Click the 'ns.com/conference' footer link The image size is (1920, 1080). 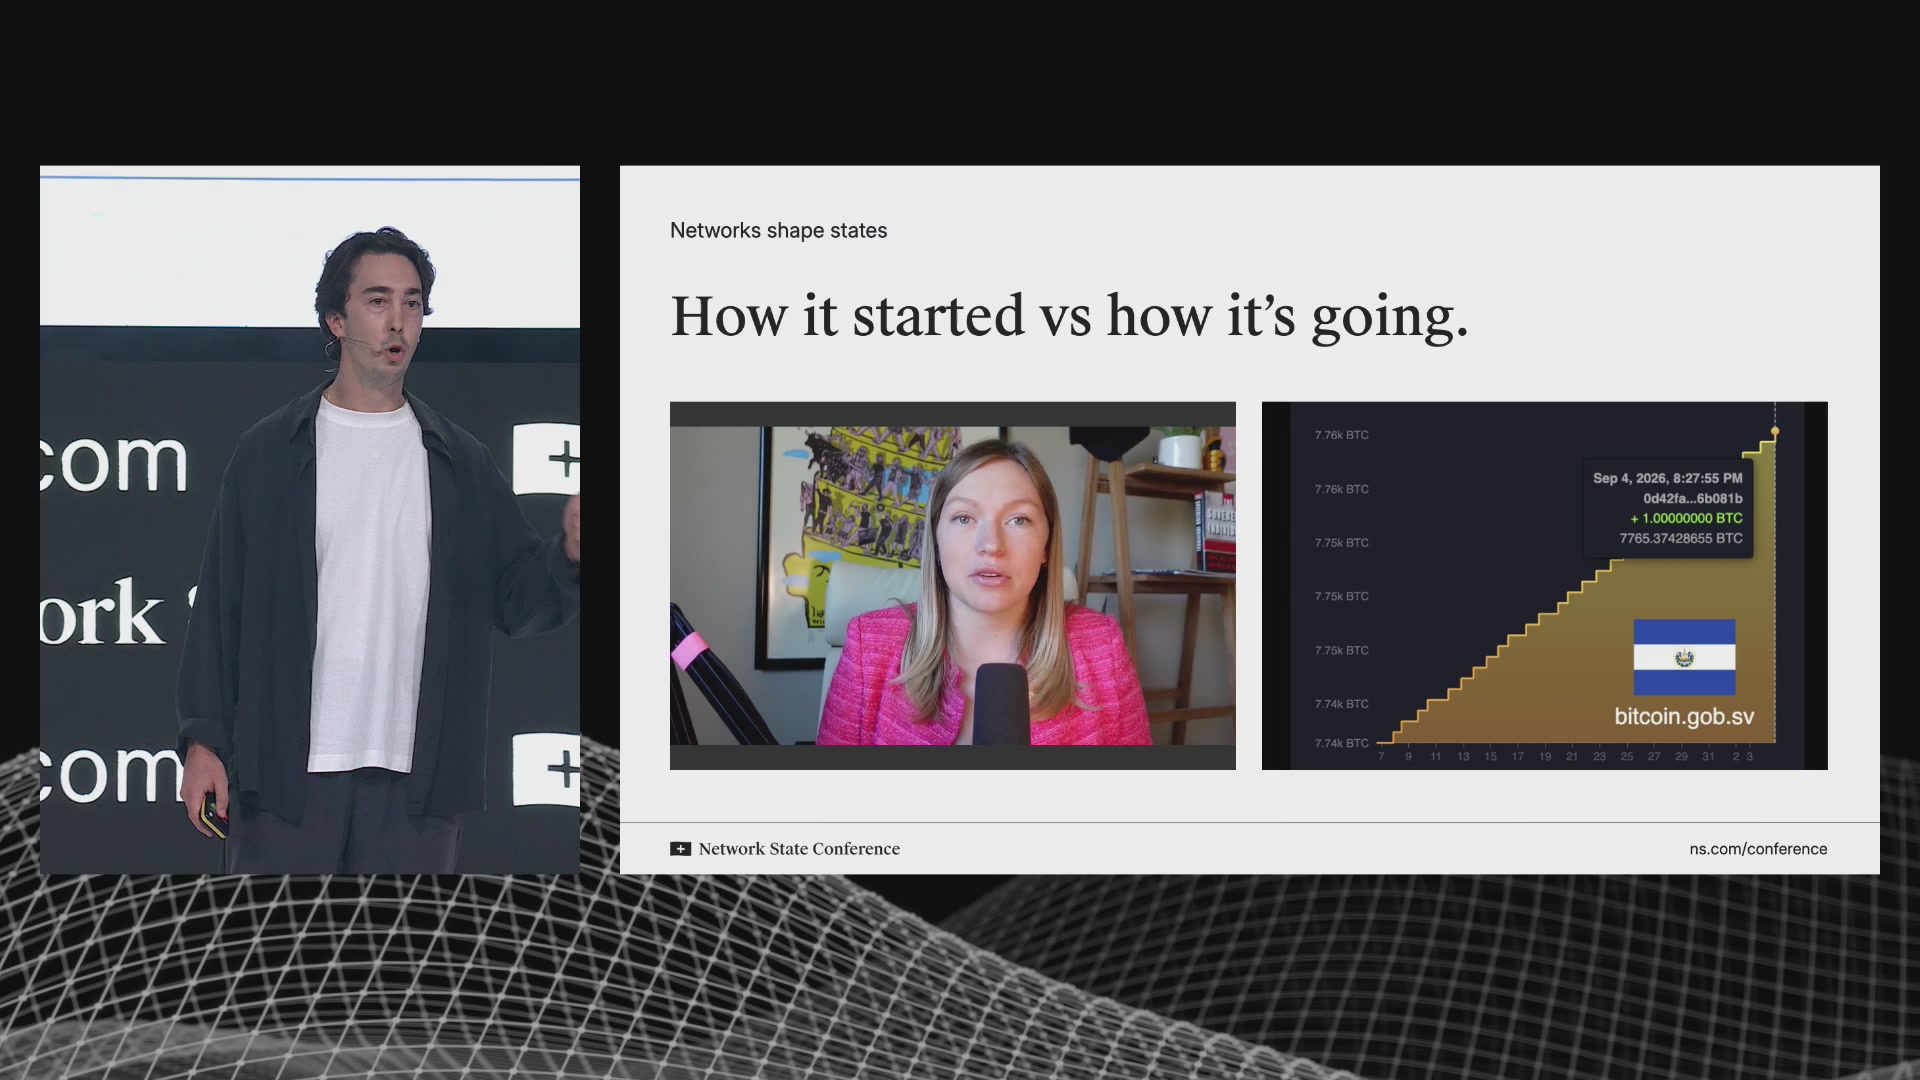click(x=1758, y=849)
